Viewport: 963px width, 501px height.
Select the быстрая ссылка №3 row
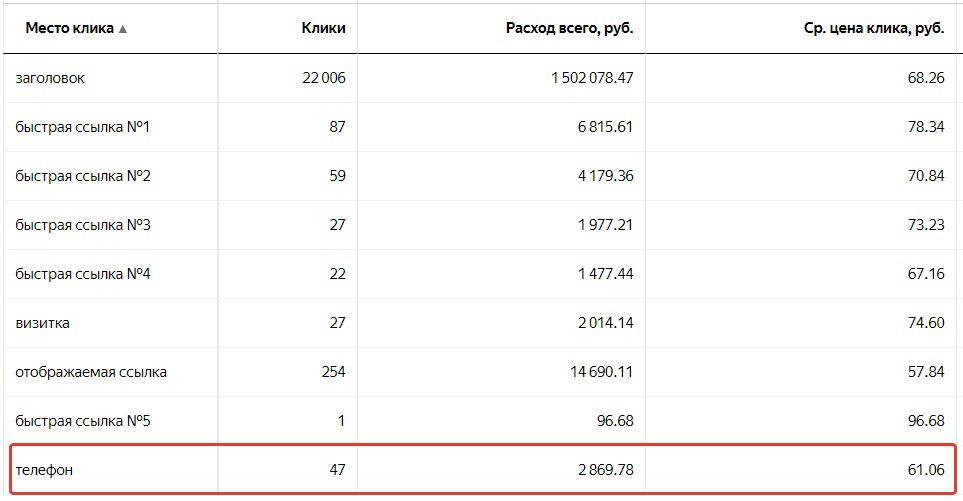click(x=83, y=225)
